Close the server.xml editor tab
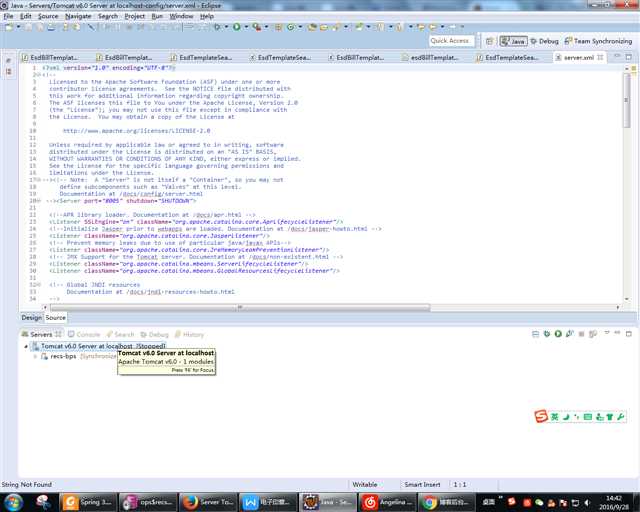Screen dimensions: 640x512 [x=600, y=58]
